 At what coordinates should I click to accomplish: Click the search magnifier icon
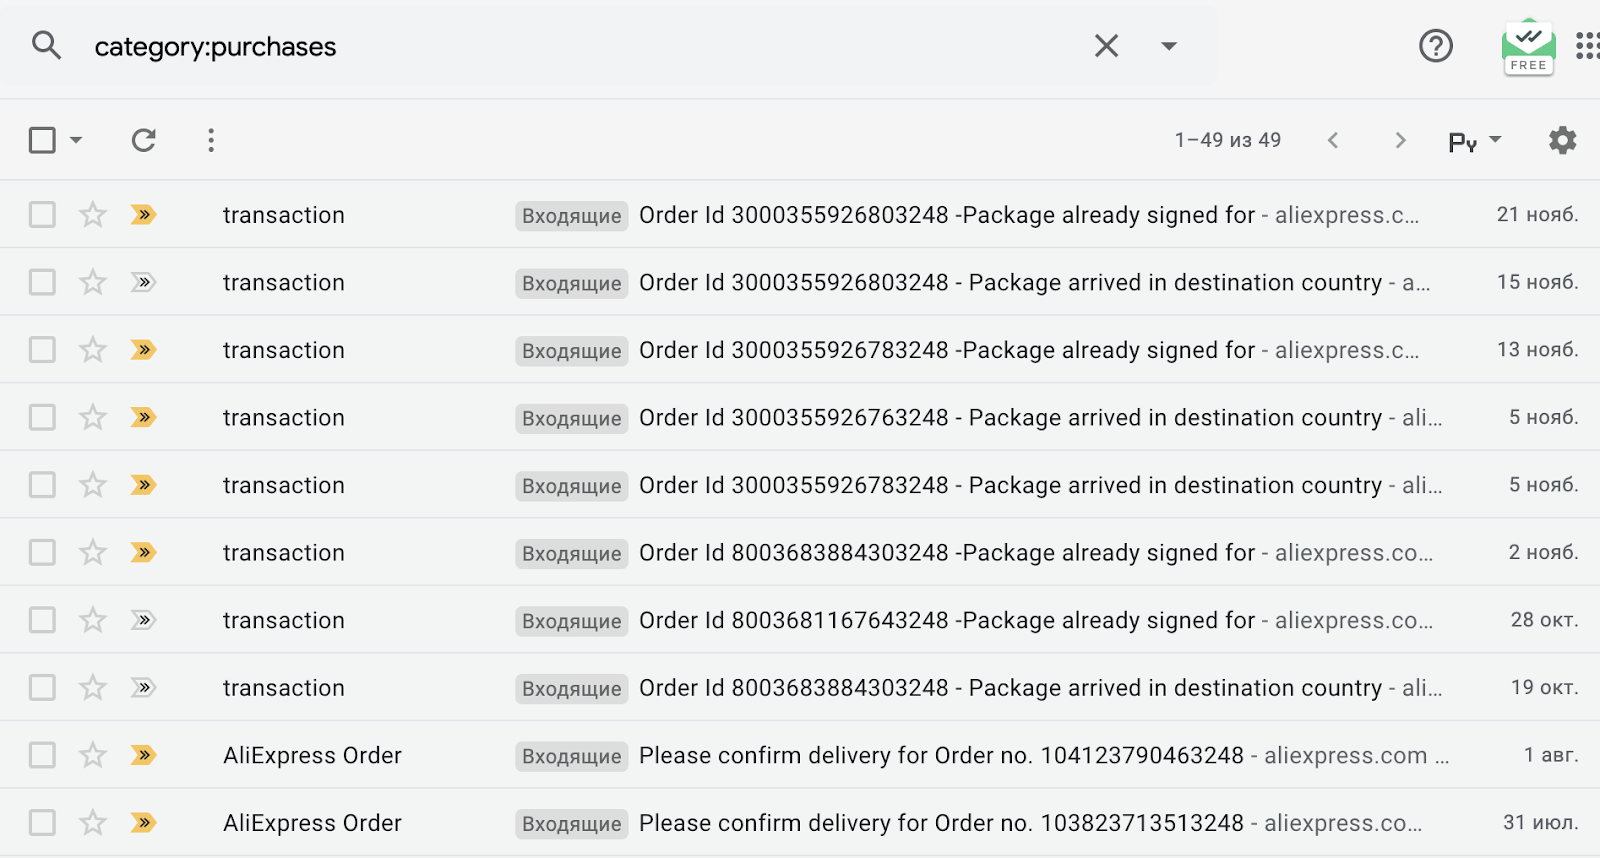point(46,46)
